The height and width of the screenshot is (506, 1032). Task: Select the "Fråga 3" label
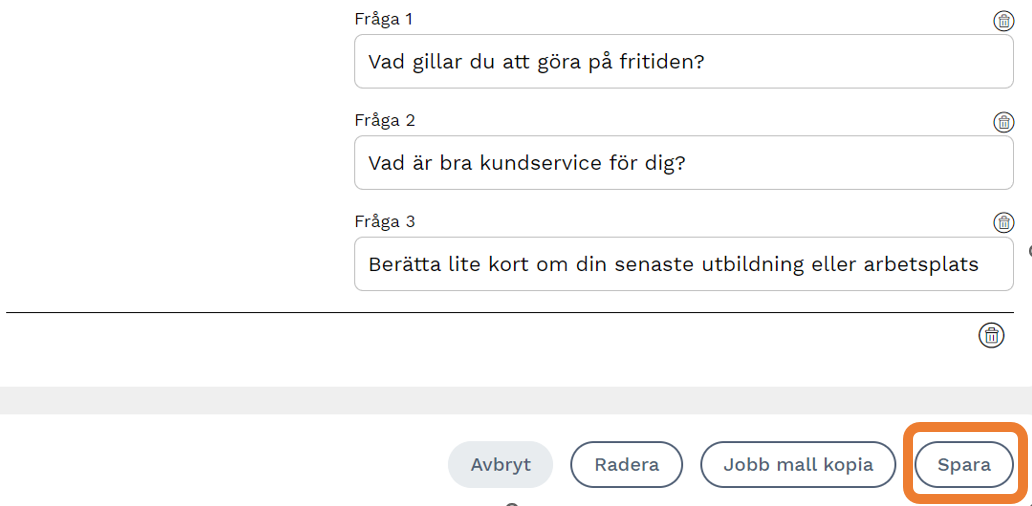384,221
